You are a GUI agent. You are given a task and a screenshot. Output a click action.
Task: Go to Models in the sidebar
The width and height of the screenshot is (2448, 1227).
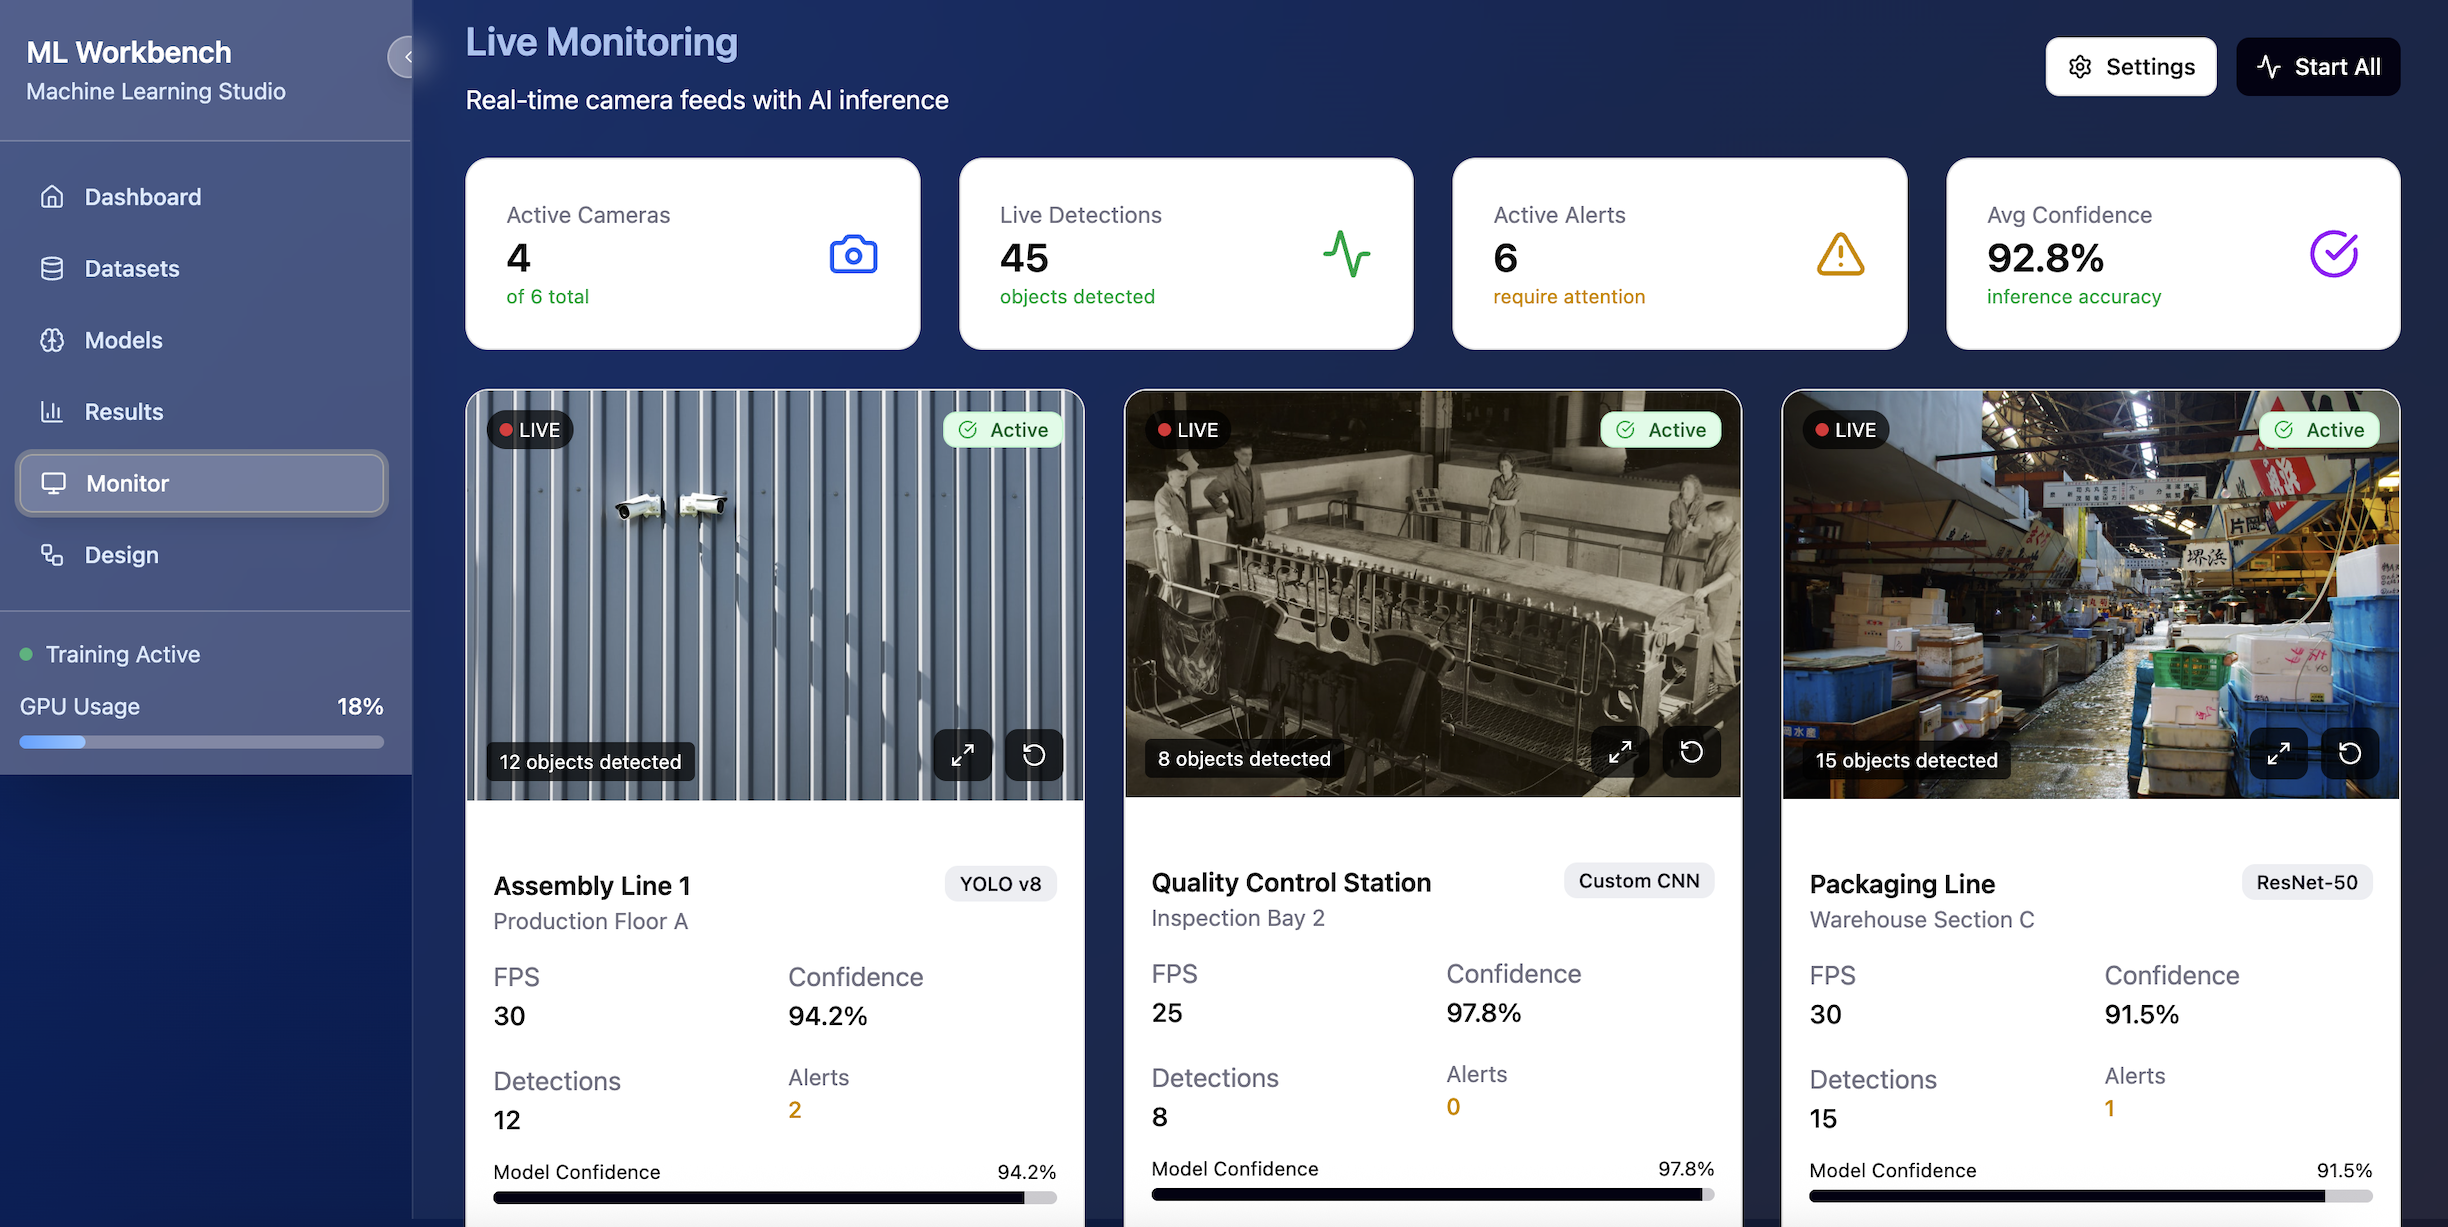(x=123, y=340)
